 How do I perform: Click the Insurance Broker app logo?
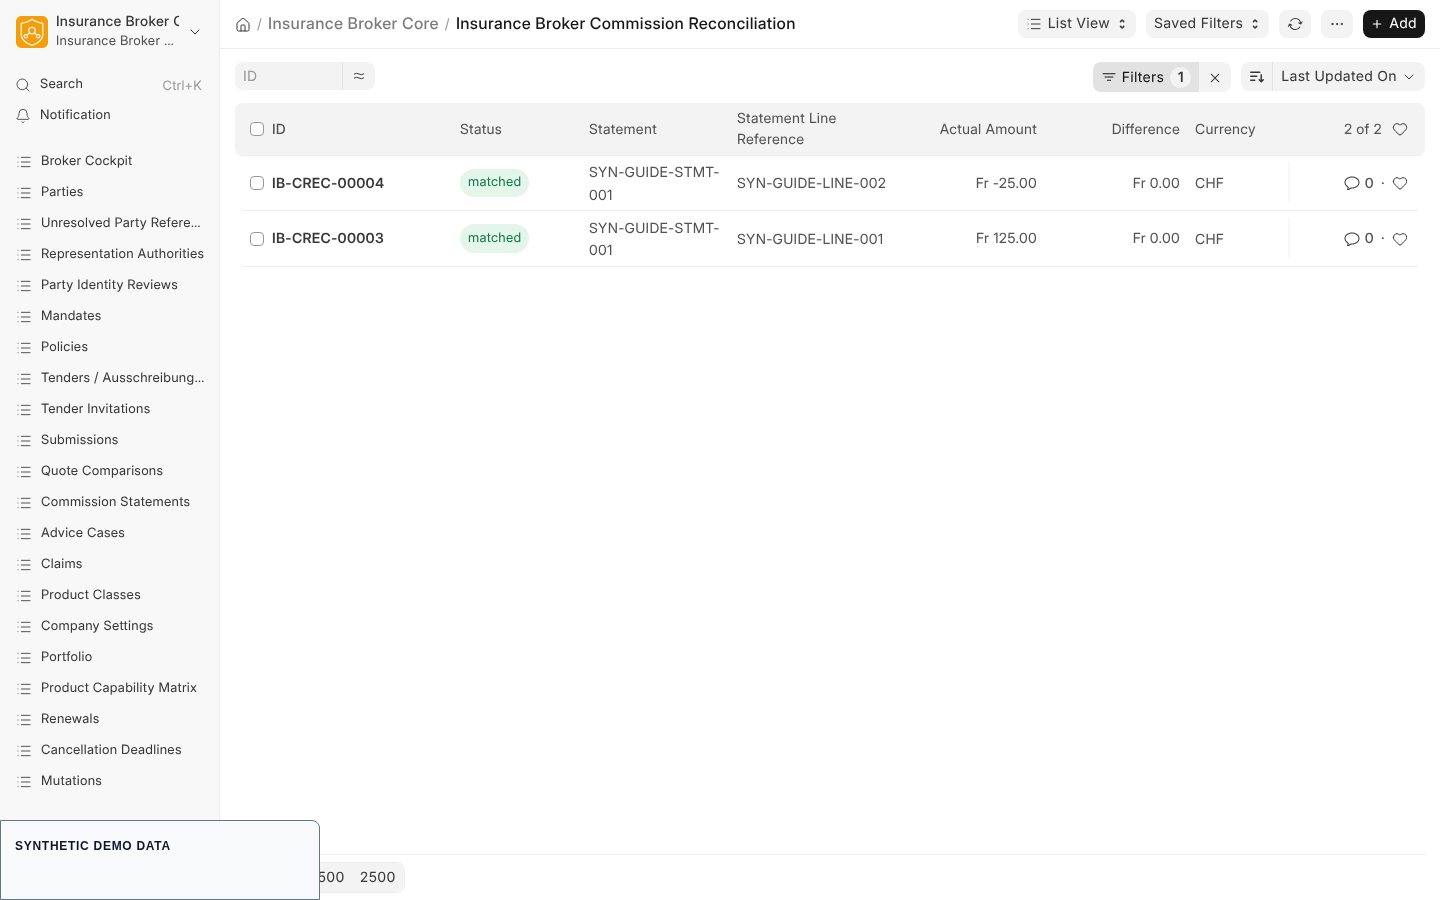32,32
